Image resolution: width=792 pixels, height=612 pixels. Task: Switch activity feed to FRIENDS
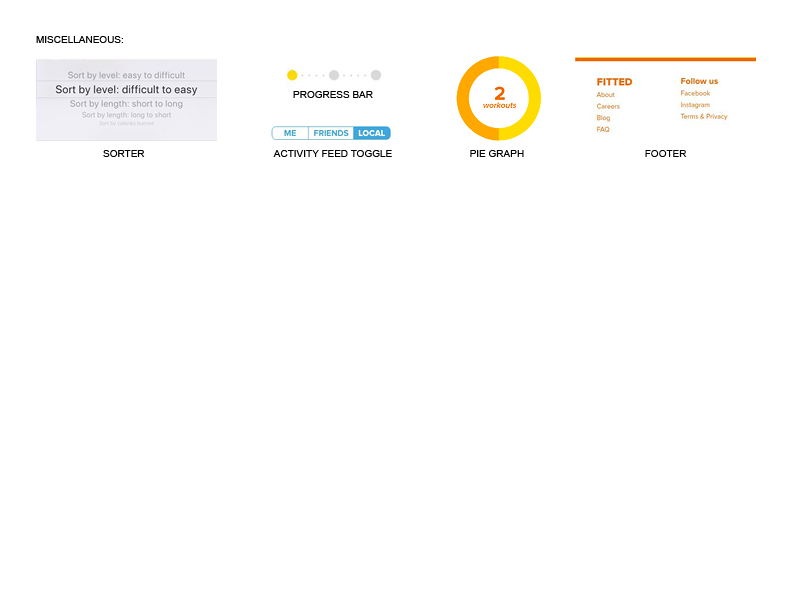331,133
